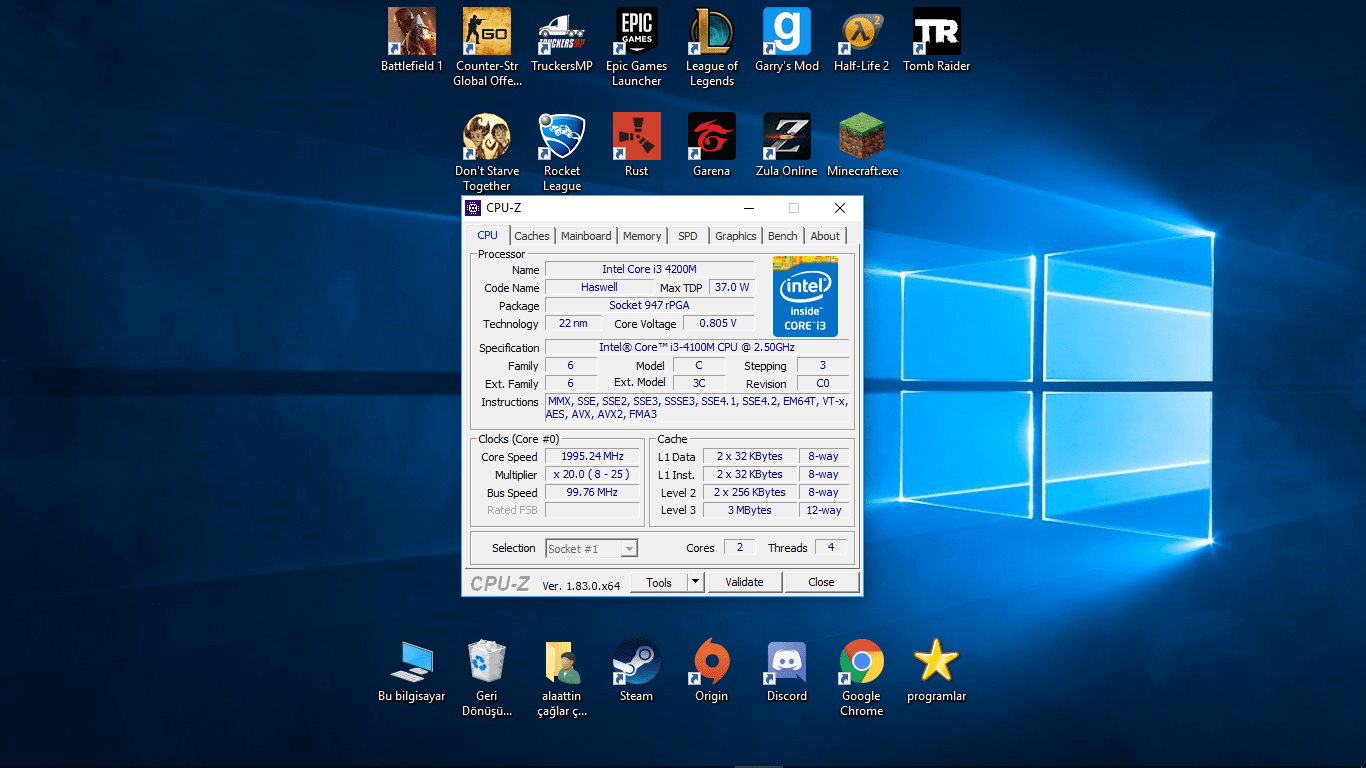The width and height of the screenshot is (1366, 768).
Task: Switch to the Mainboard tab
Action: [x=586, y=236]
